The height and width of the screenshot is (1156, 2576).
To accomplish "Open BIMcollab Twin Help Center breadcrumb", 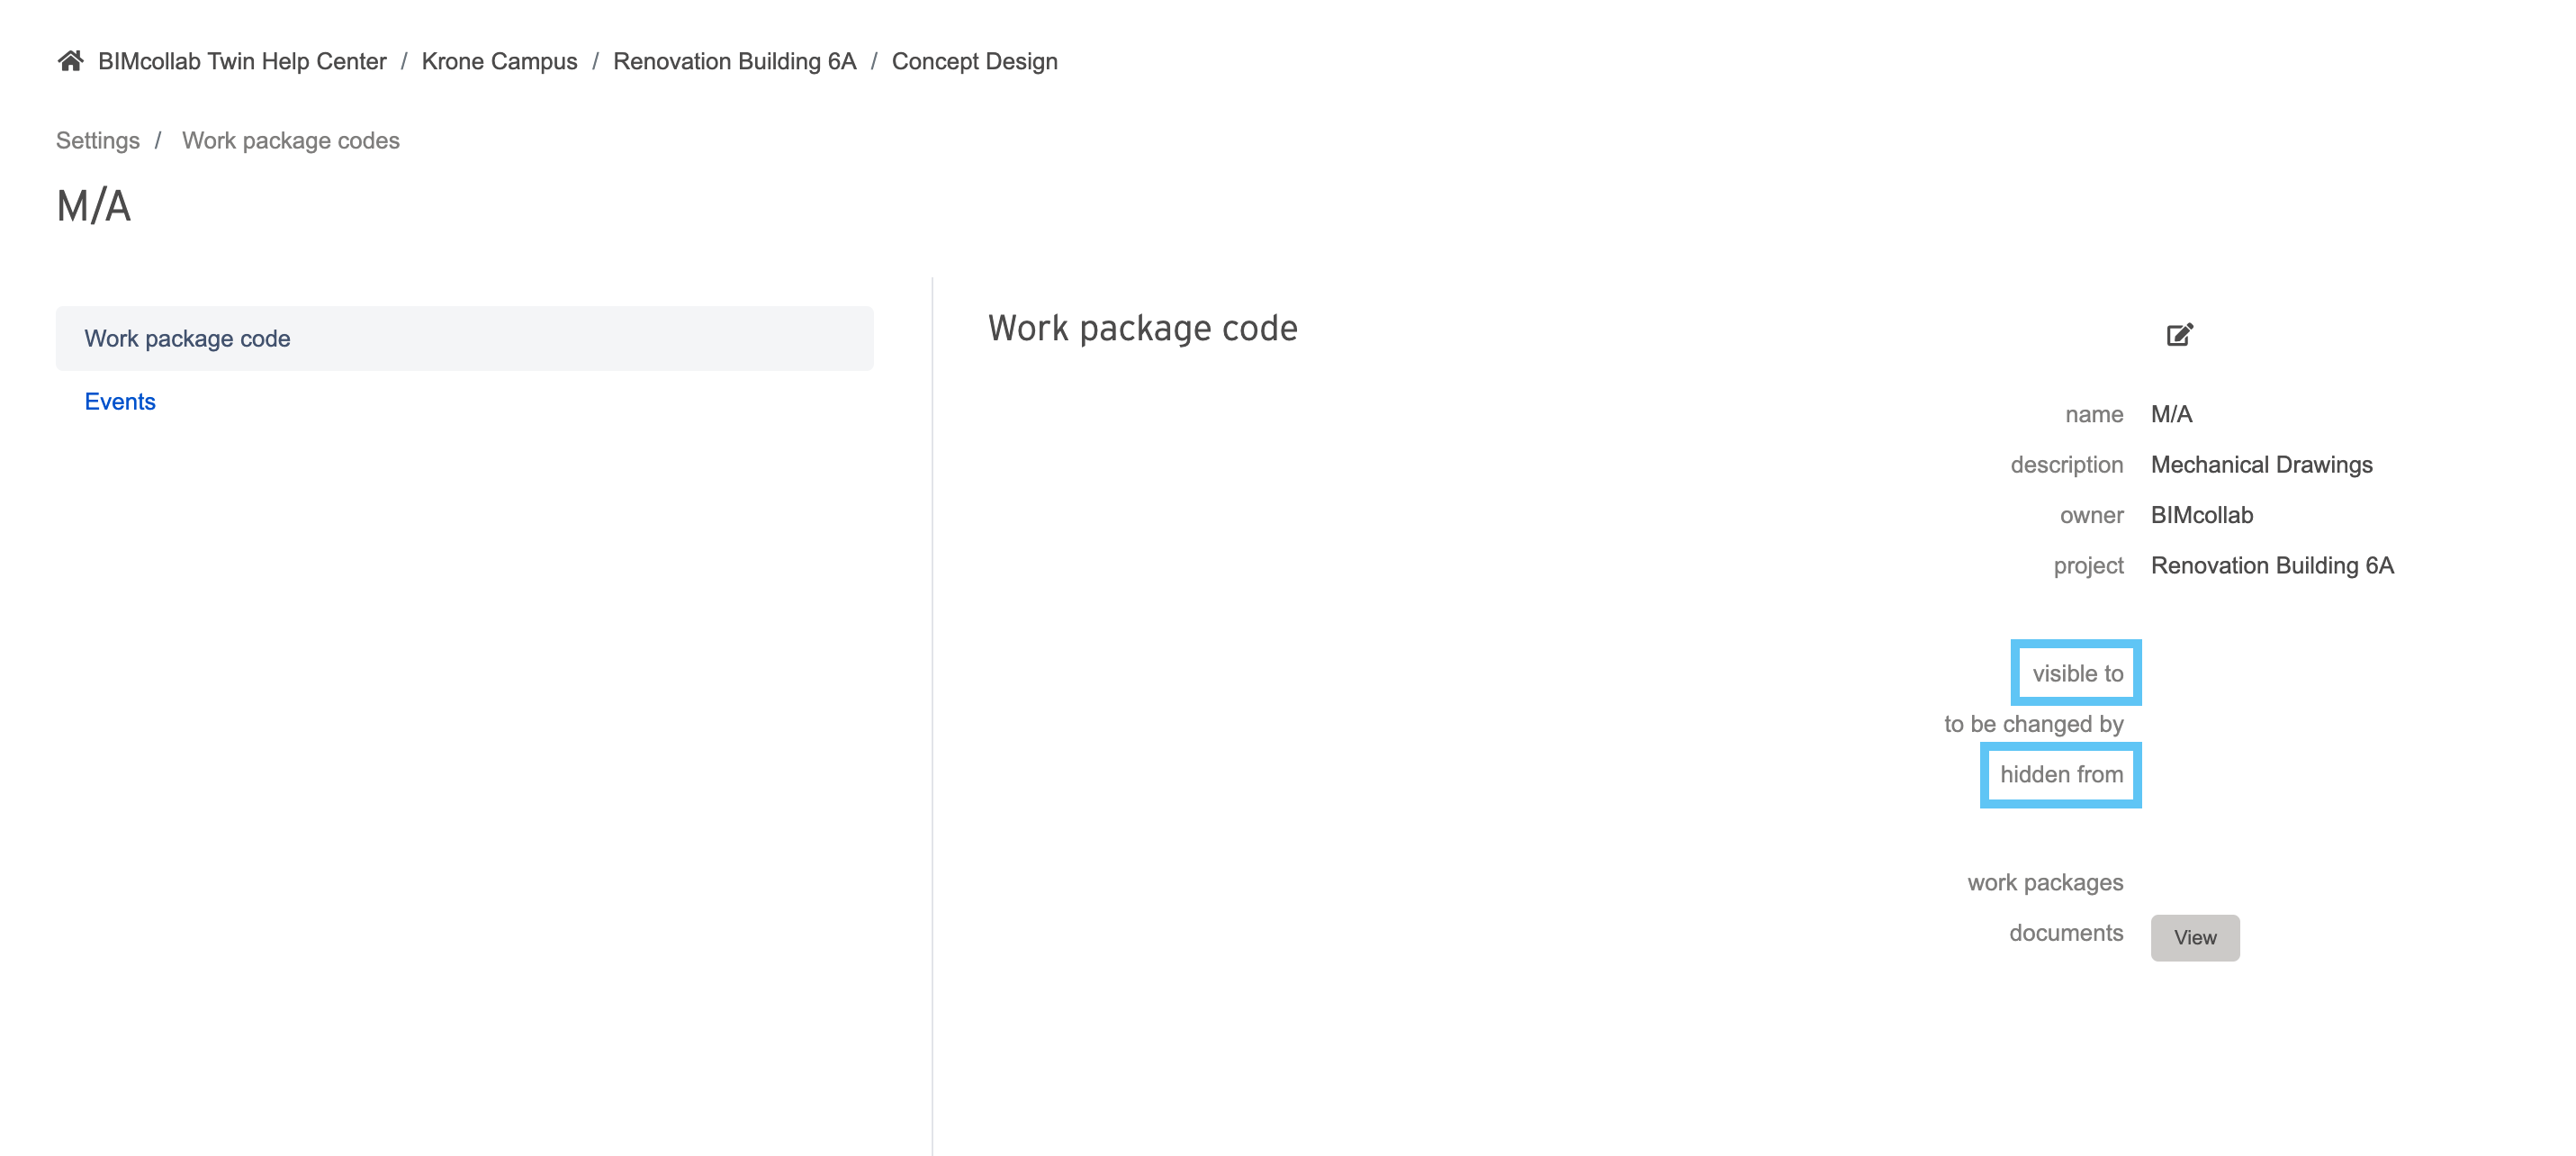I will 242,61.
